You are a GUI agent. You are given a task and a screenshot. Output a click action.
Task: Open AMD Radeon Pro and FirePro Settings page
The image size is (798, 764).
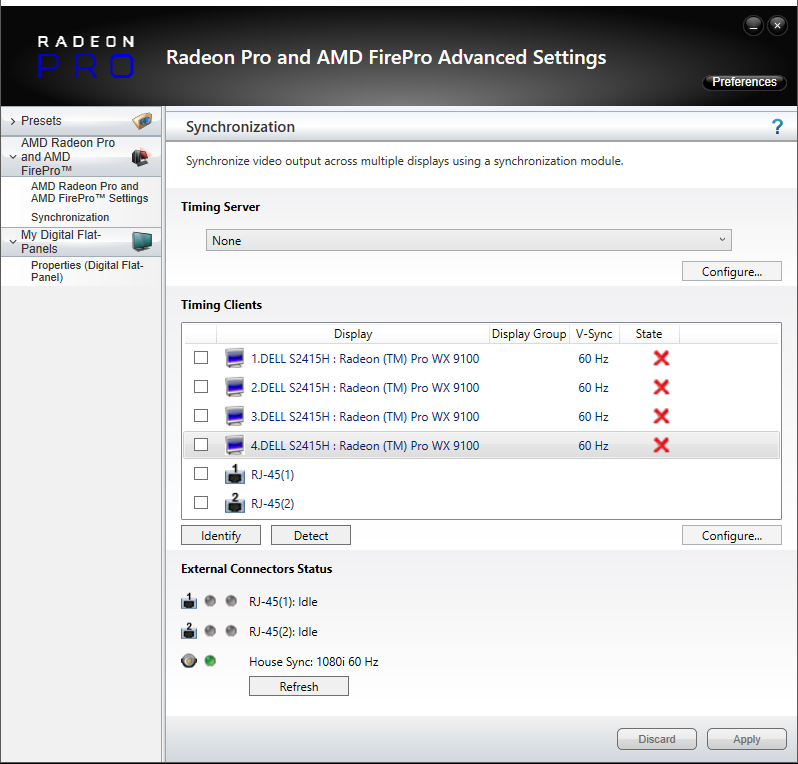pos(89,192)
